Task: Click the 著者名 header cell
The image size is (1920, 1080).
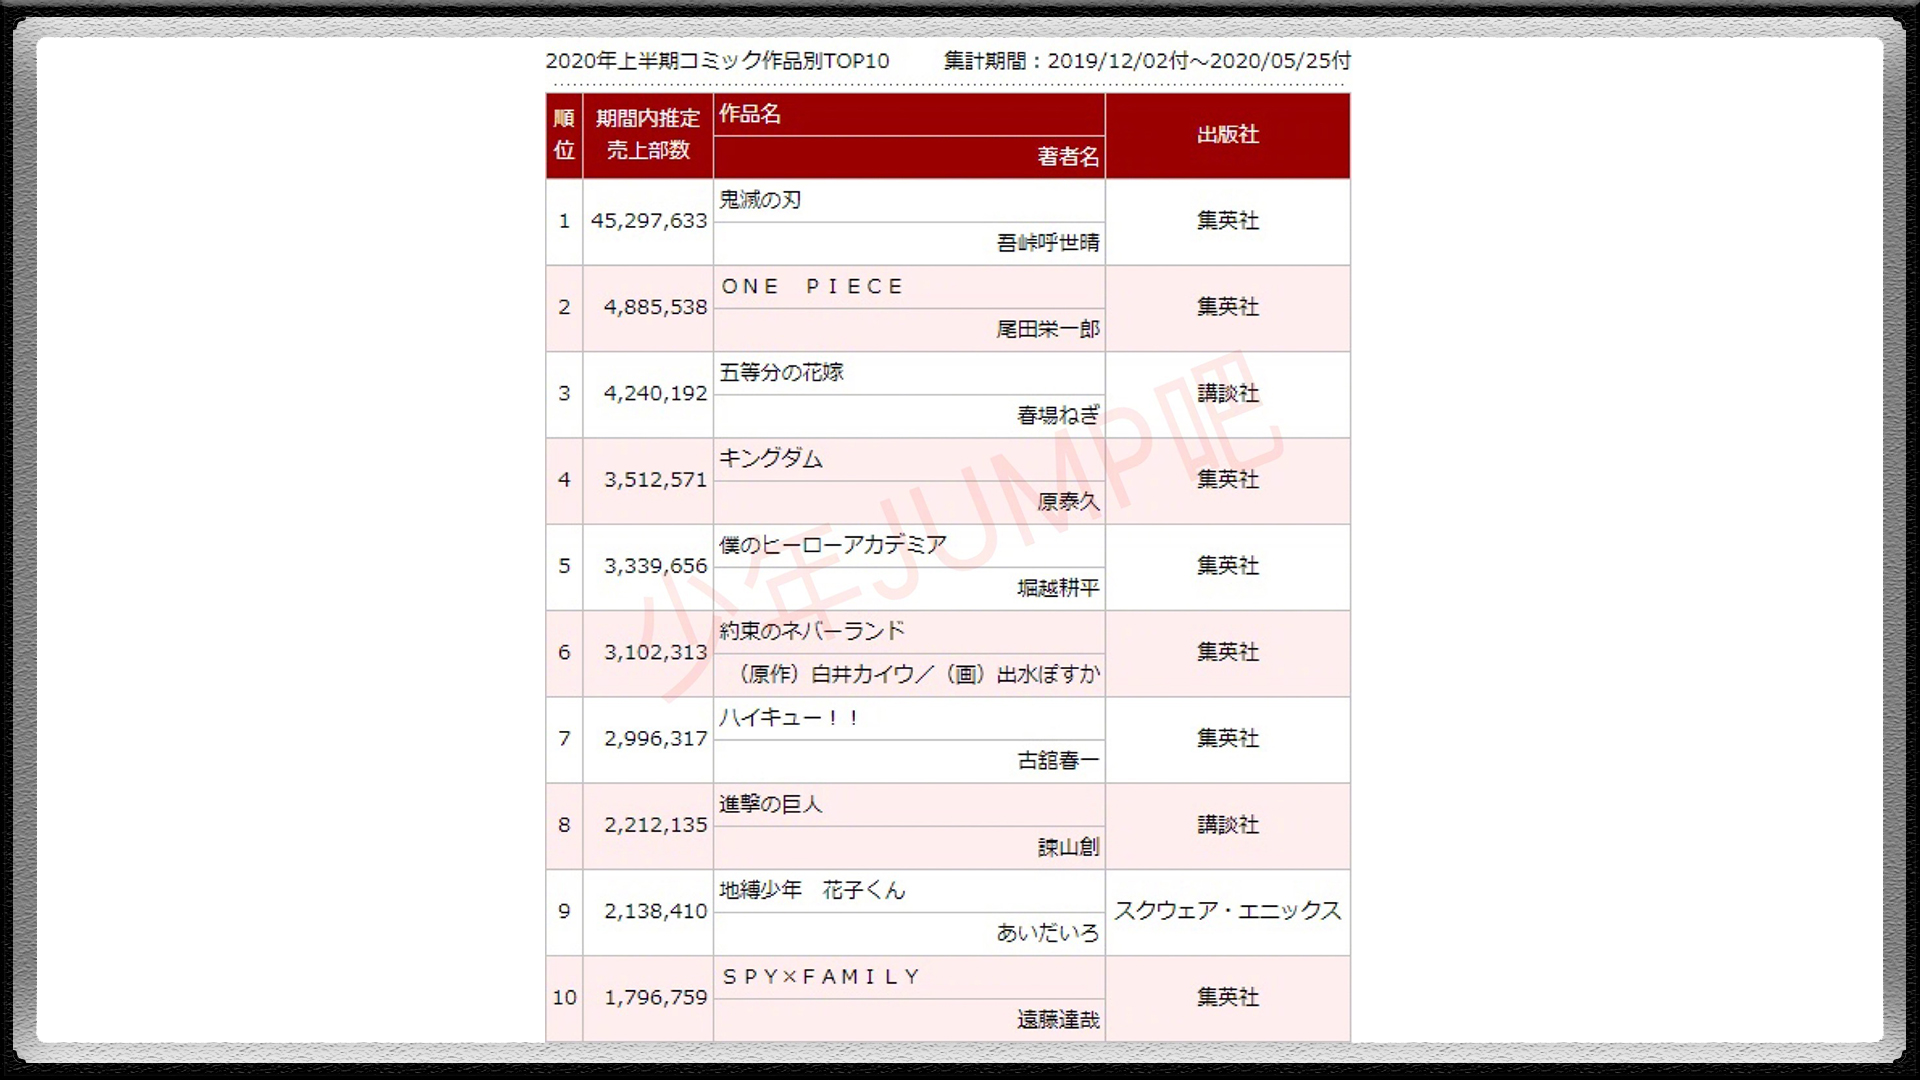Action: (1068, 157)
